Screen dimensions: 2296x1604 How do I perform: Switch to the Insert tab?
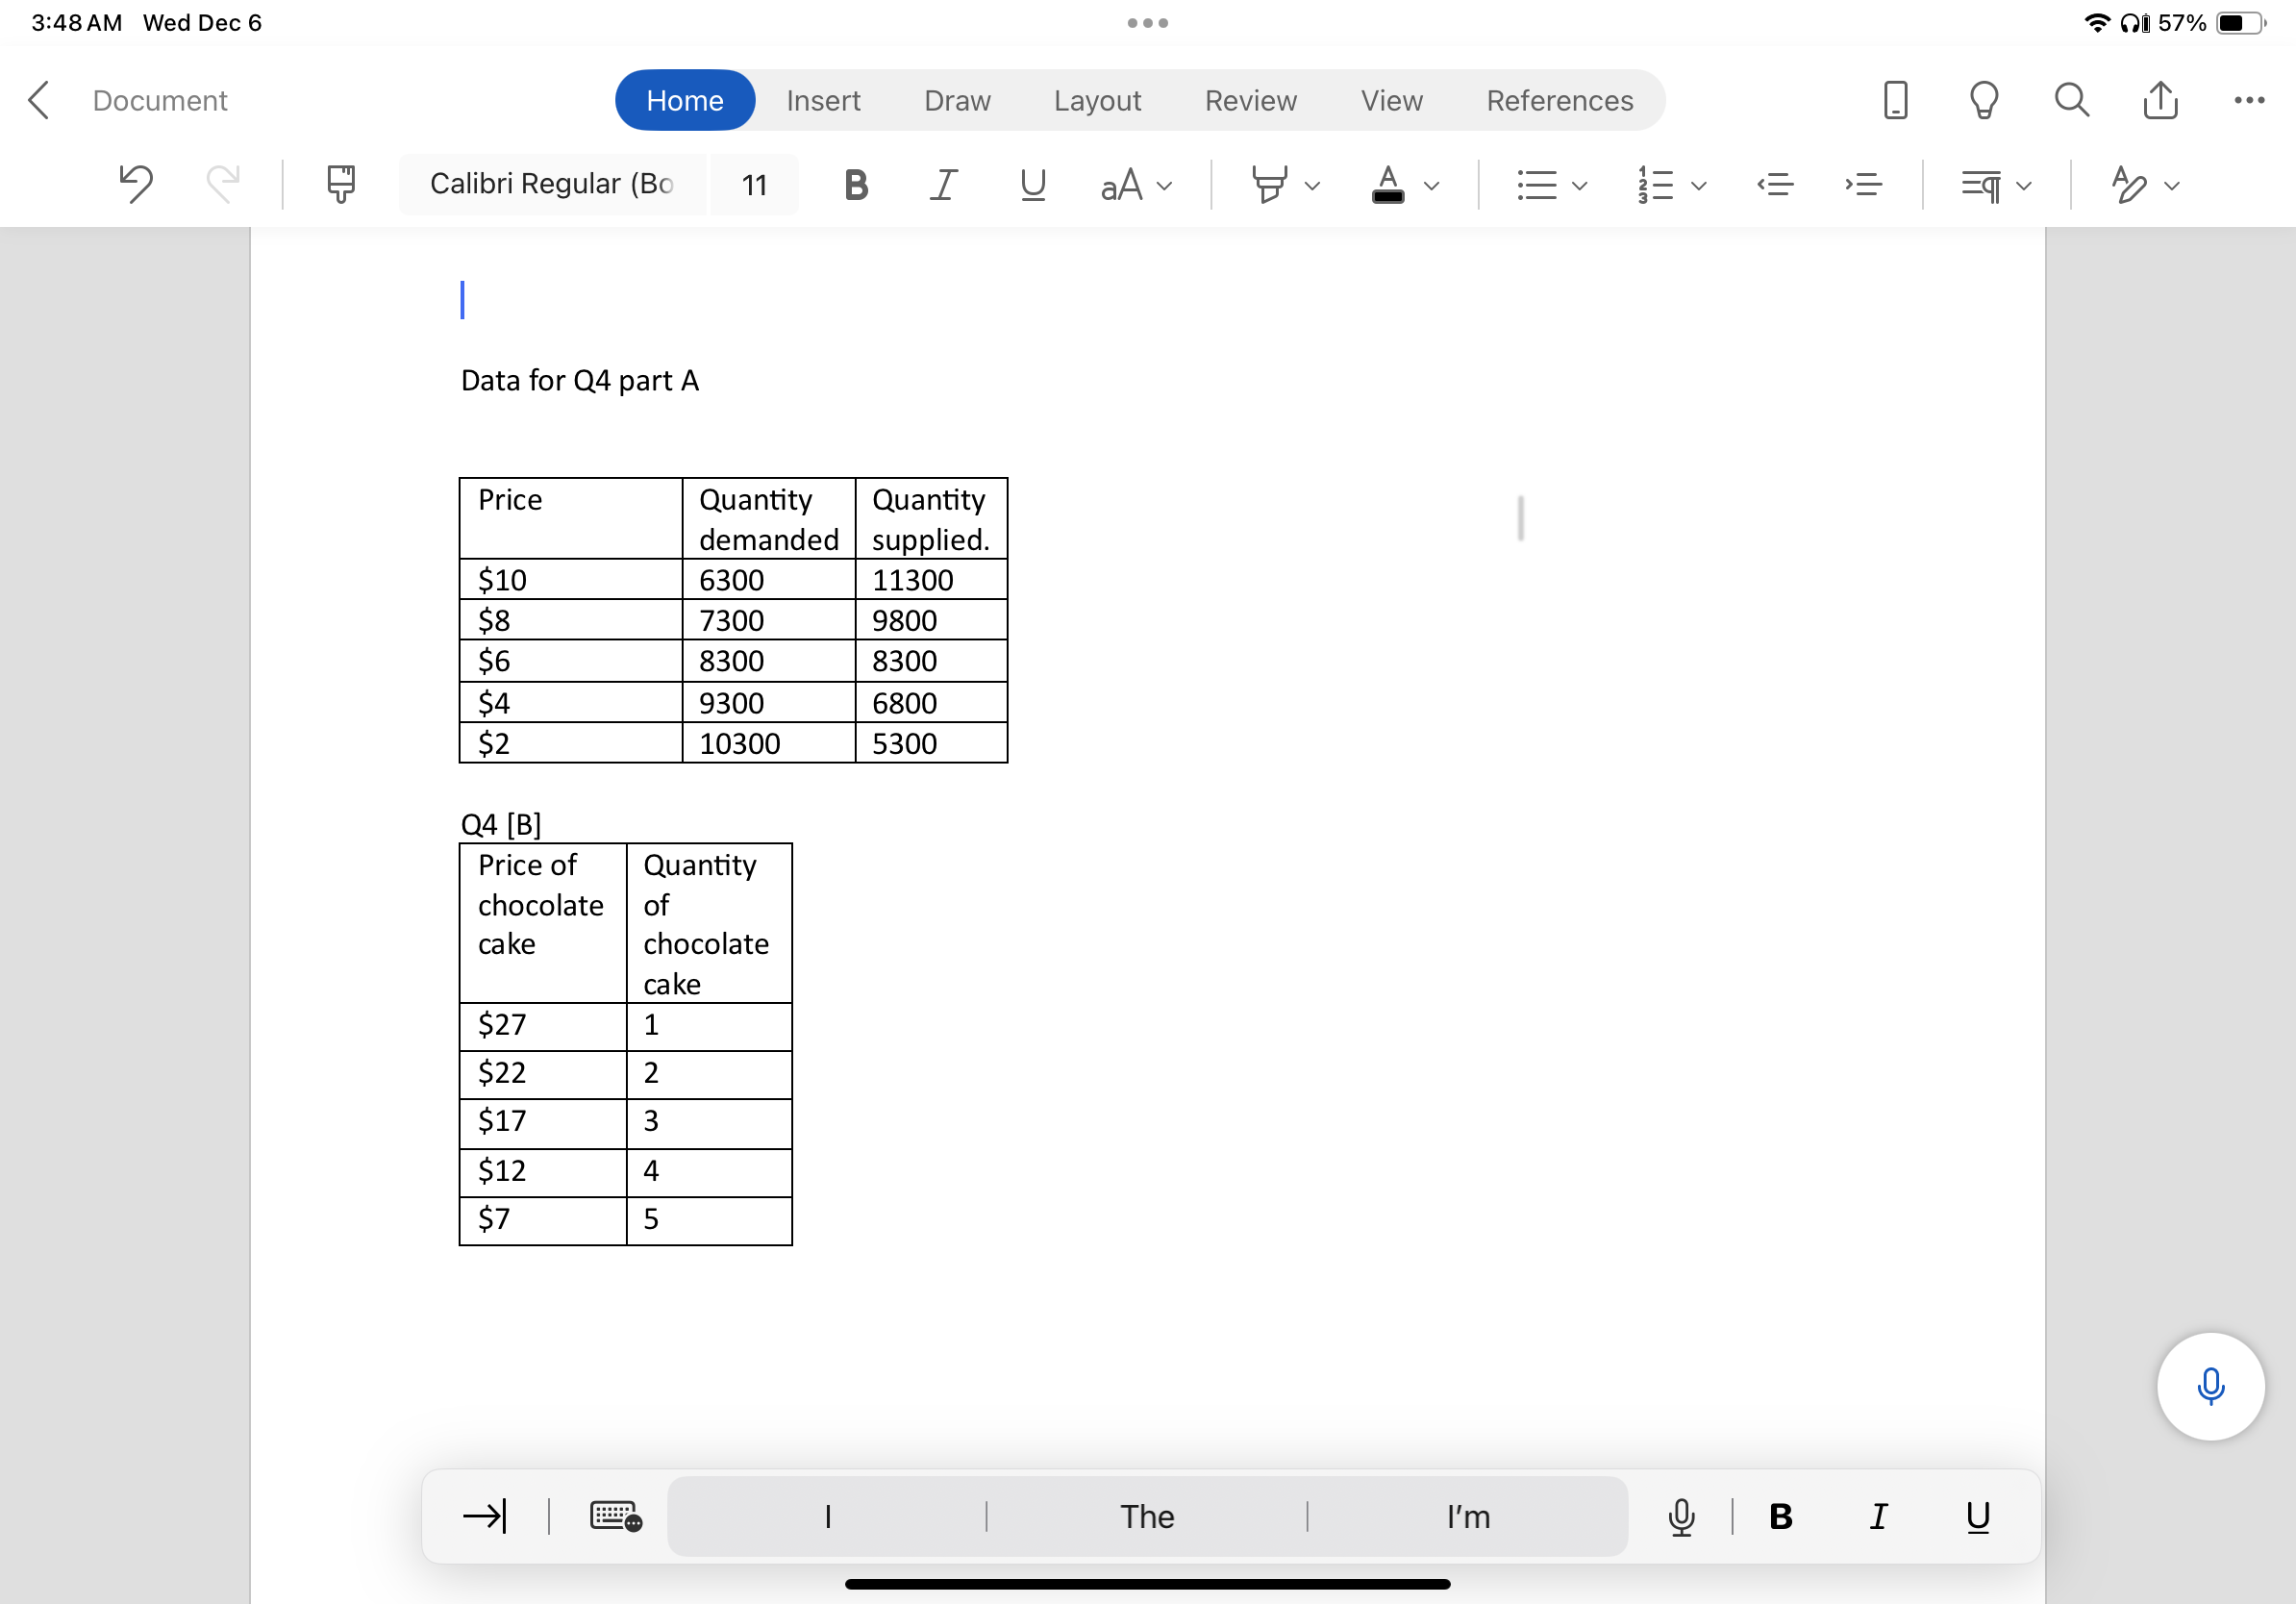click(x=822, y=101)
